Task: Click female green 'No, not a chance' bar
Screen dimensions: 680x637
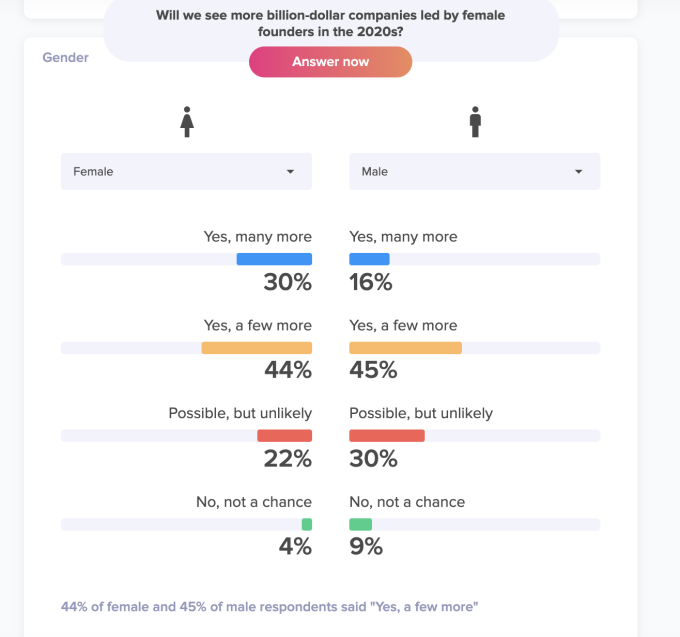Action: pos(307,524)
